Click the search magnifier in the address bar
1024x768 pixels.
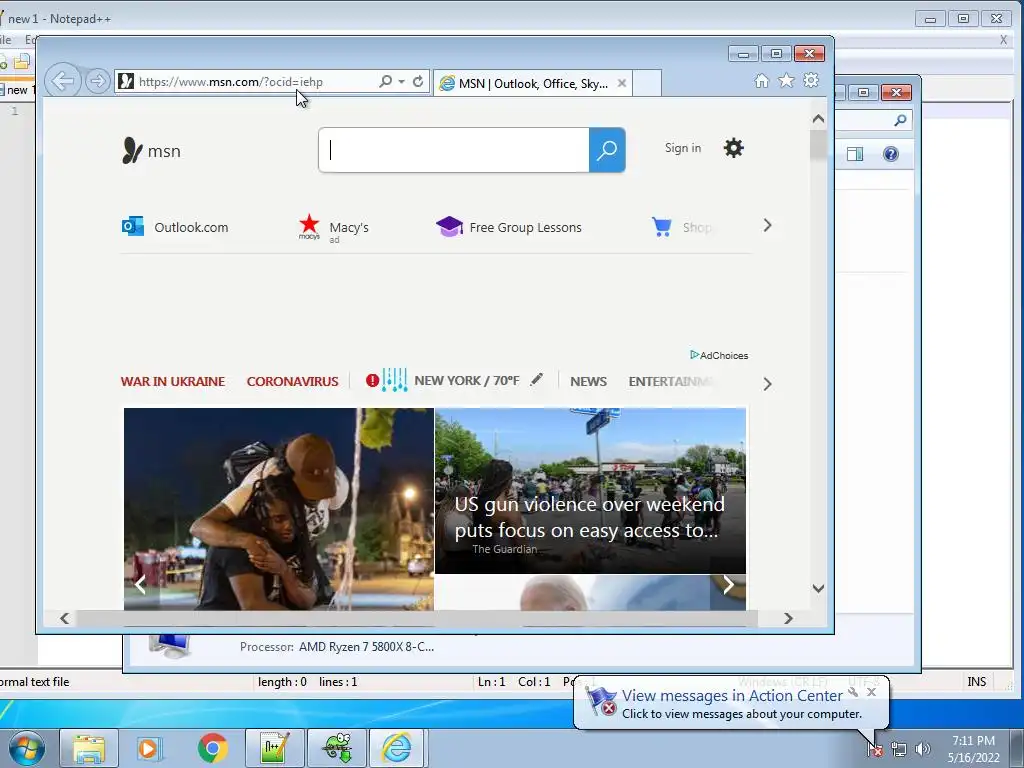(385, 81)
